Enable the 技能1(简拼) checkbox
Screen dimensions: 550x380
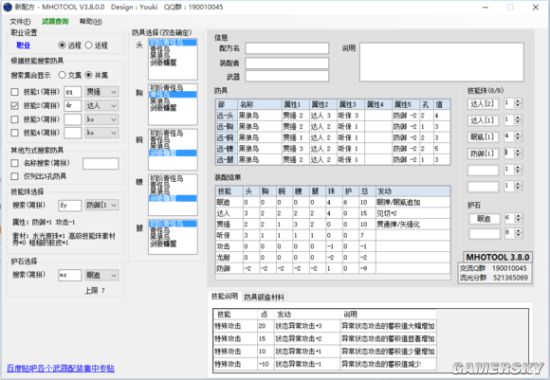coord(15,92)
